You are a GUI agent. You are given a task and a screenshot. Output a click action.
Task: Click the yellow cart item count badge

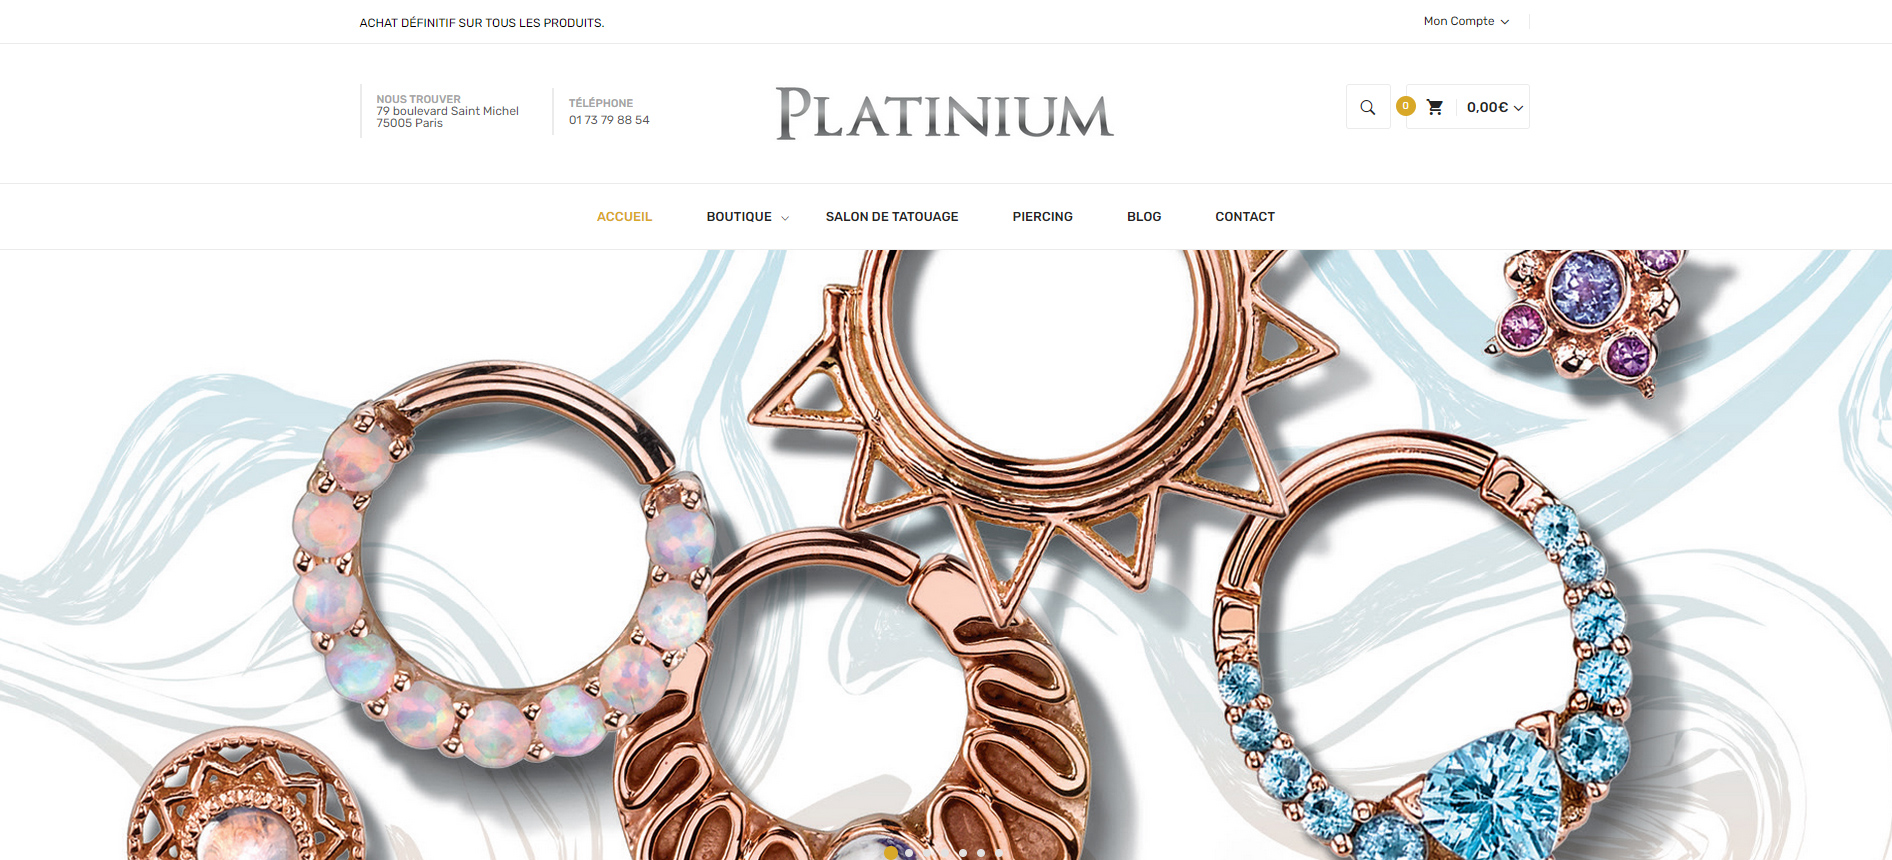pos(1406,106)
